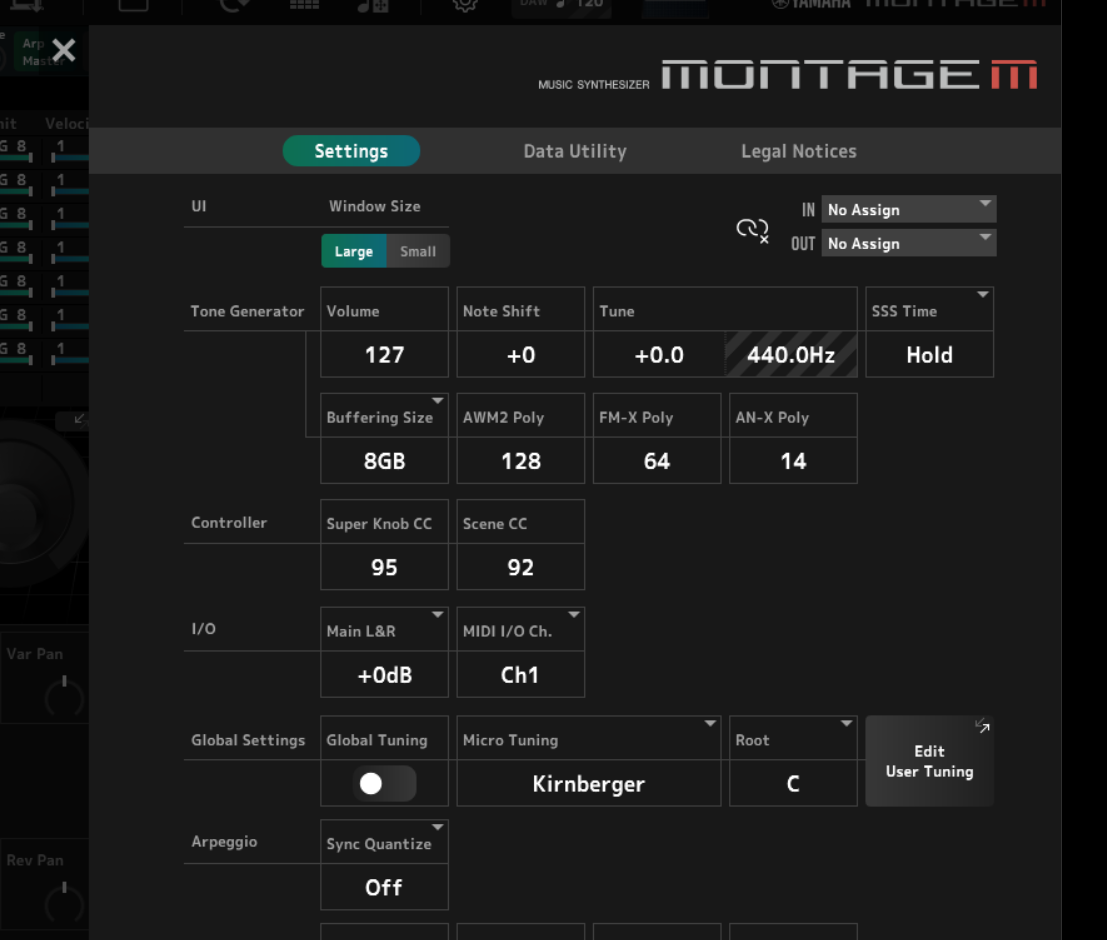Switch to the Data Utility tab
The height and width of the screenshot is (940, 1107).
574,151
